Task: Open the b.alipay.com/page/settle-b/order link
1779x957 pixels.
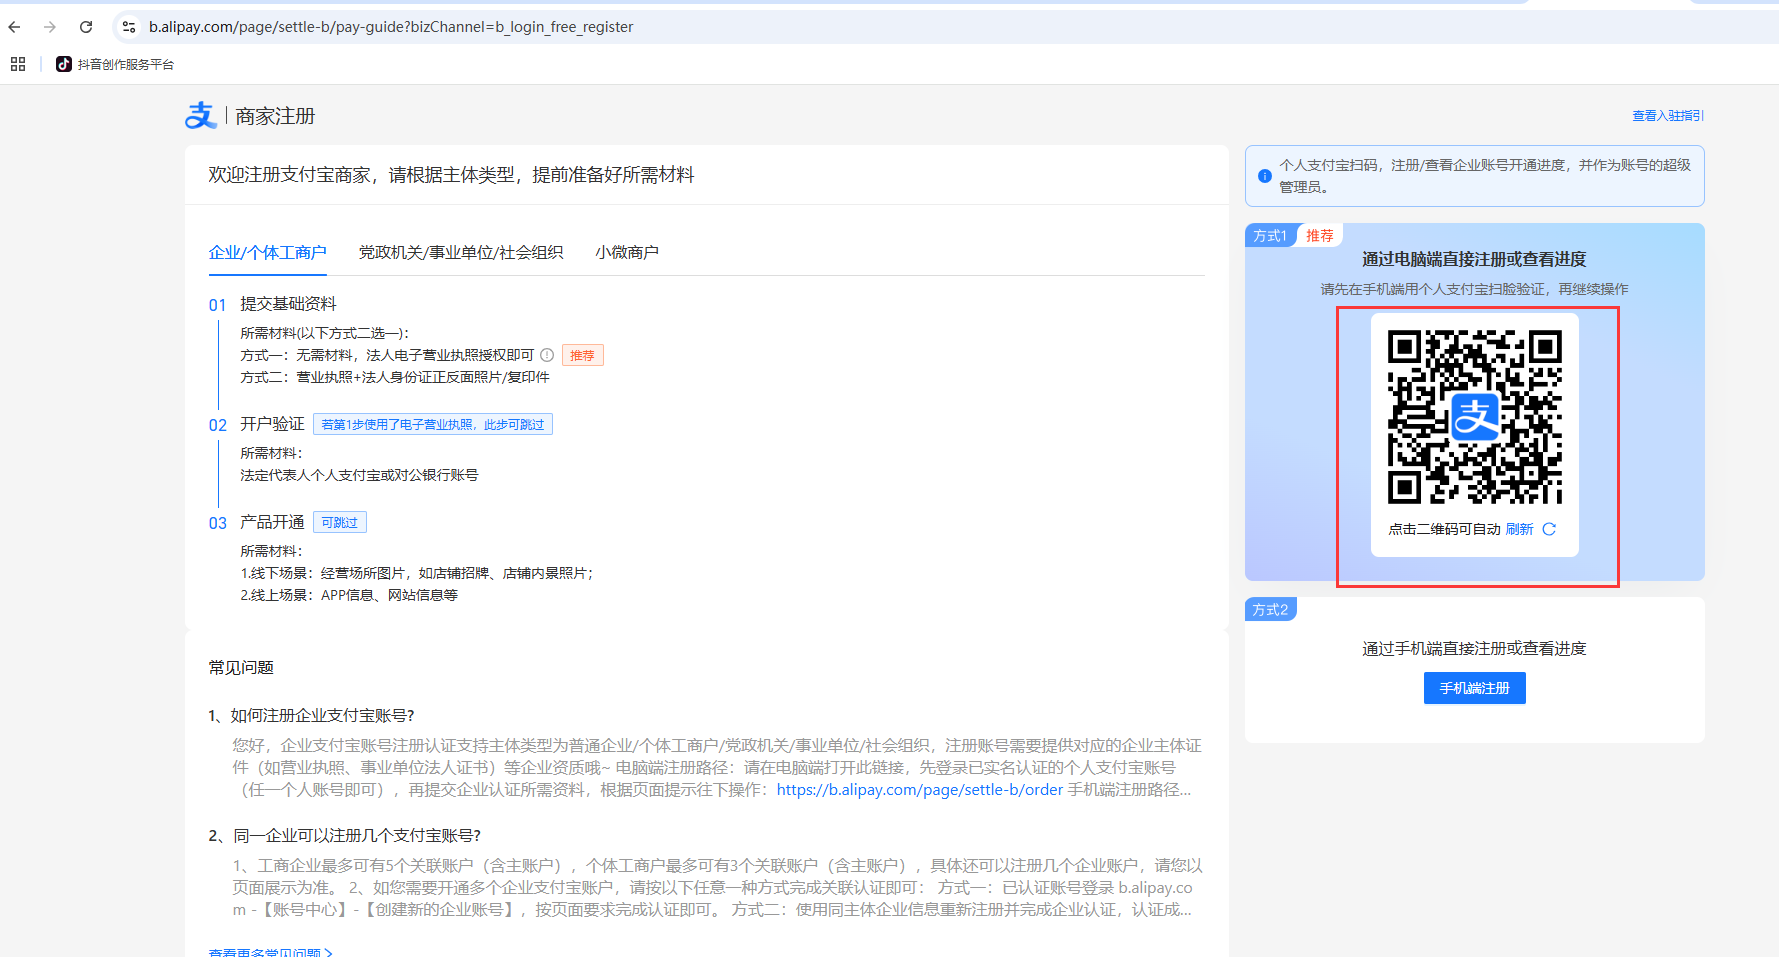Action: [x=920, y=790]
